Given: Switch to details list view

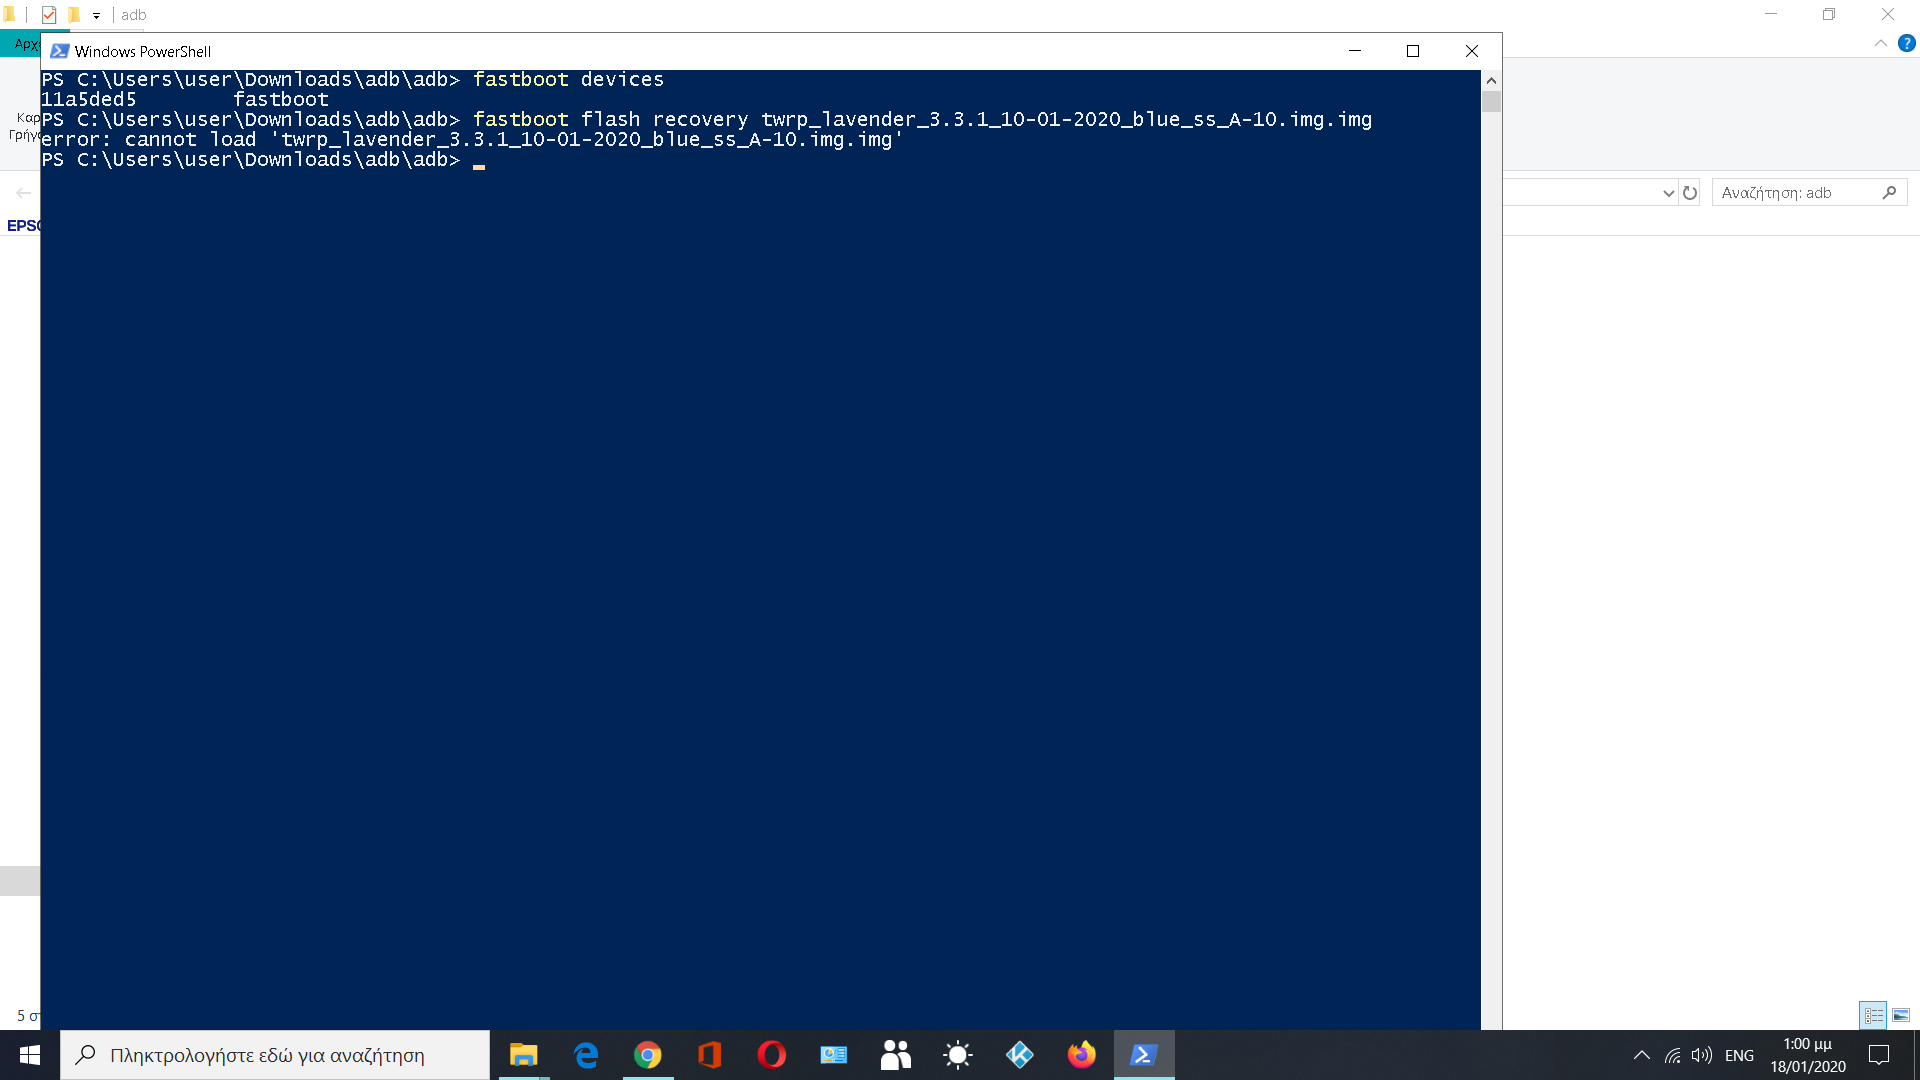Looking at the screenshot, I should pyautogui.click(x=1873, y=1015).
